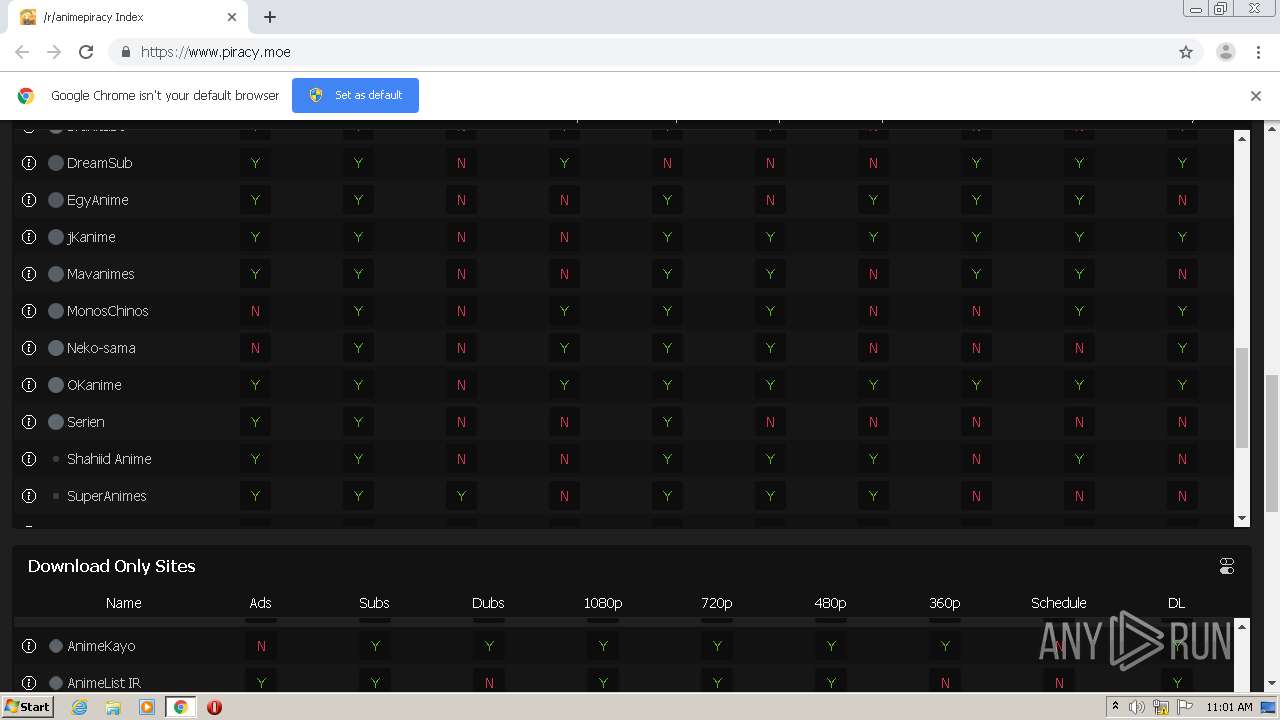Open the AnimeKayo site link

tap(101, 646)
